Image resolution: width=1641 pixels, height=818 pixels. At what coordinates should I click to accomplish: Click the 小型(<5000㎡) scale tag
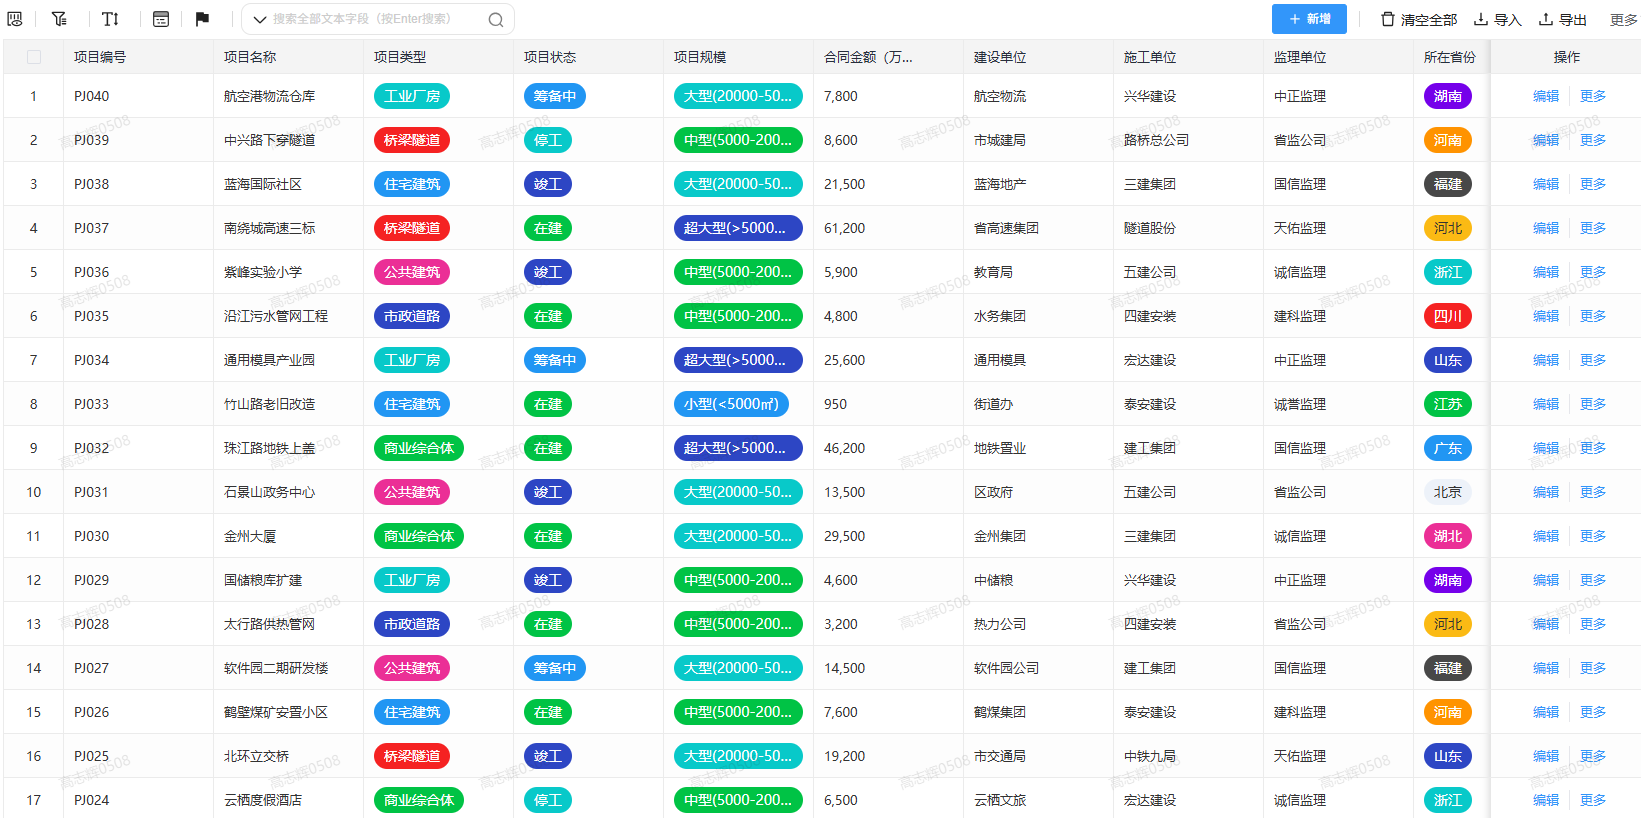(731, 404)
